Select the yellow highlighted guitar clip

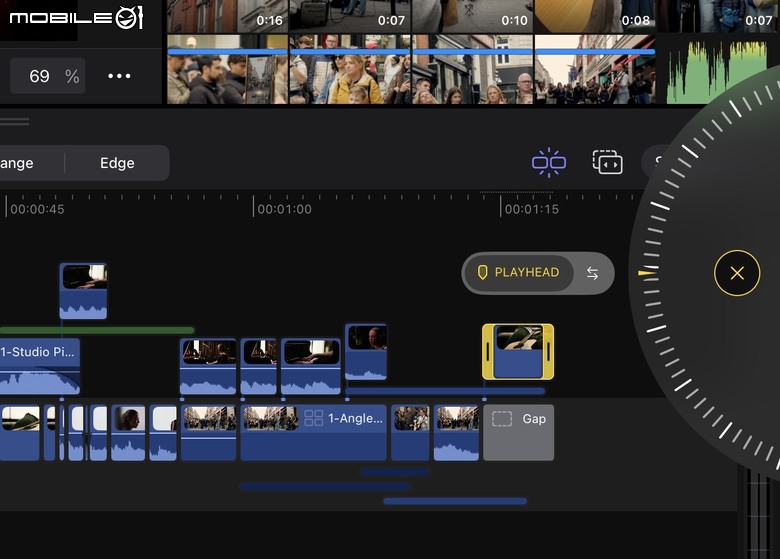(x=518, y=352)
